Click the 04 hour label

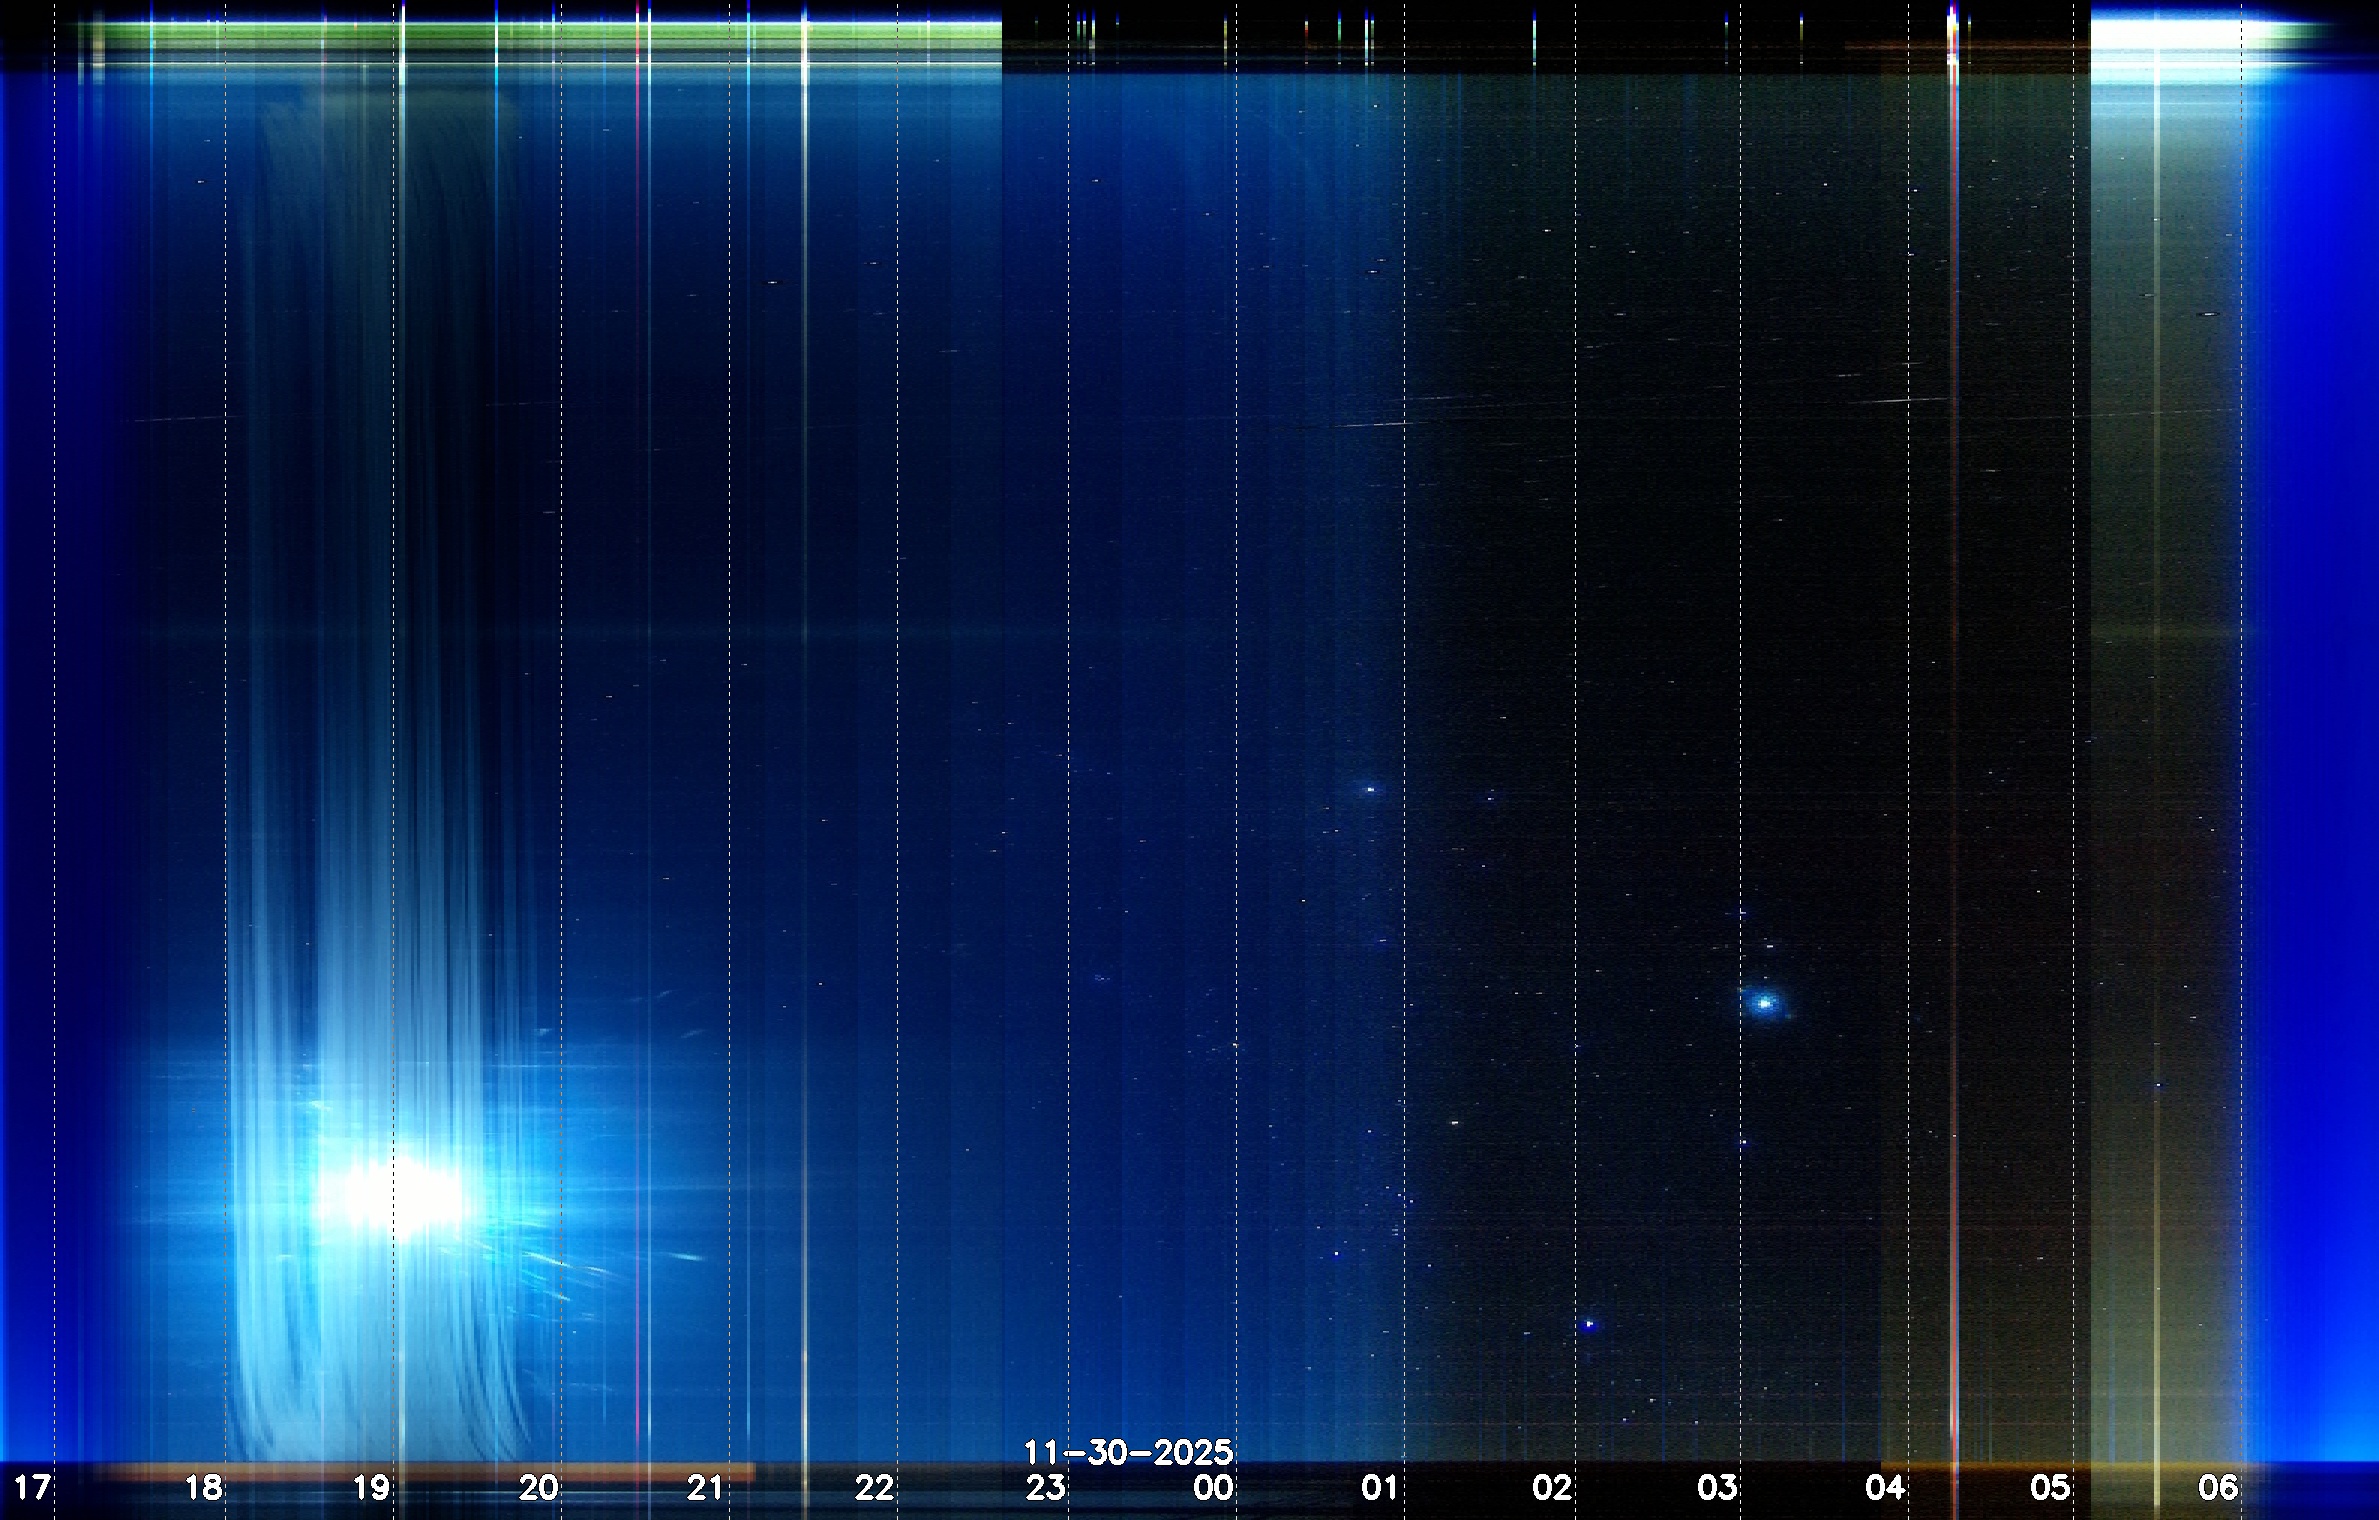(1884, 1488)
